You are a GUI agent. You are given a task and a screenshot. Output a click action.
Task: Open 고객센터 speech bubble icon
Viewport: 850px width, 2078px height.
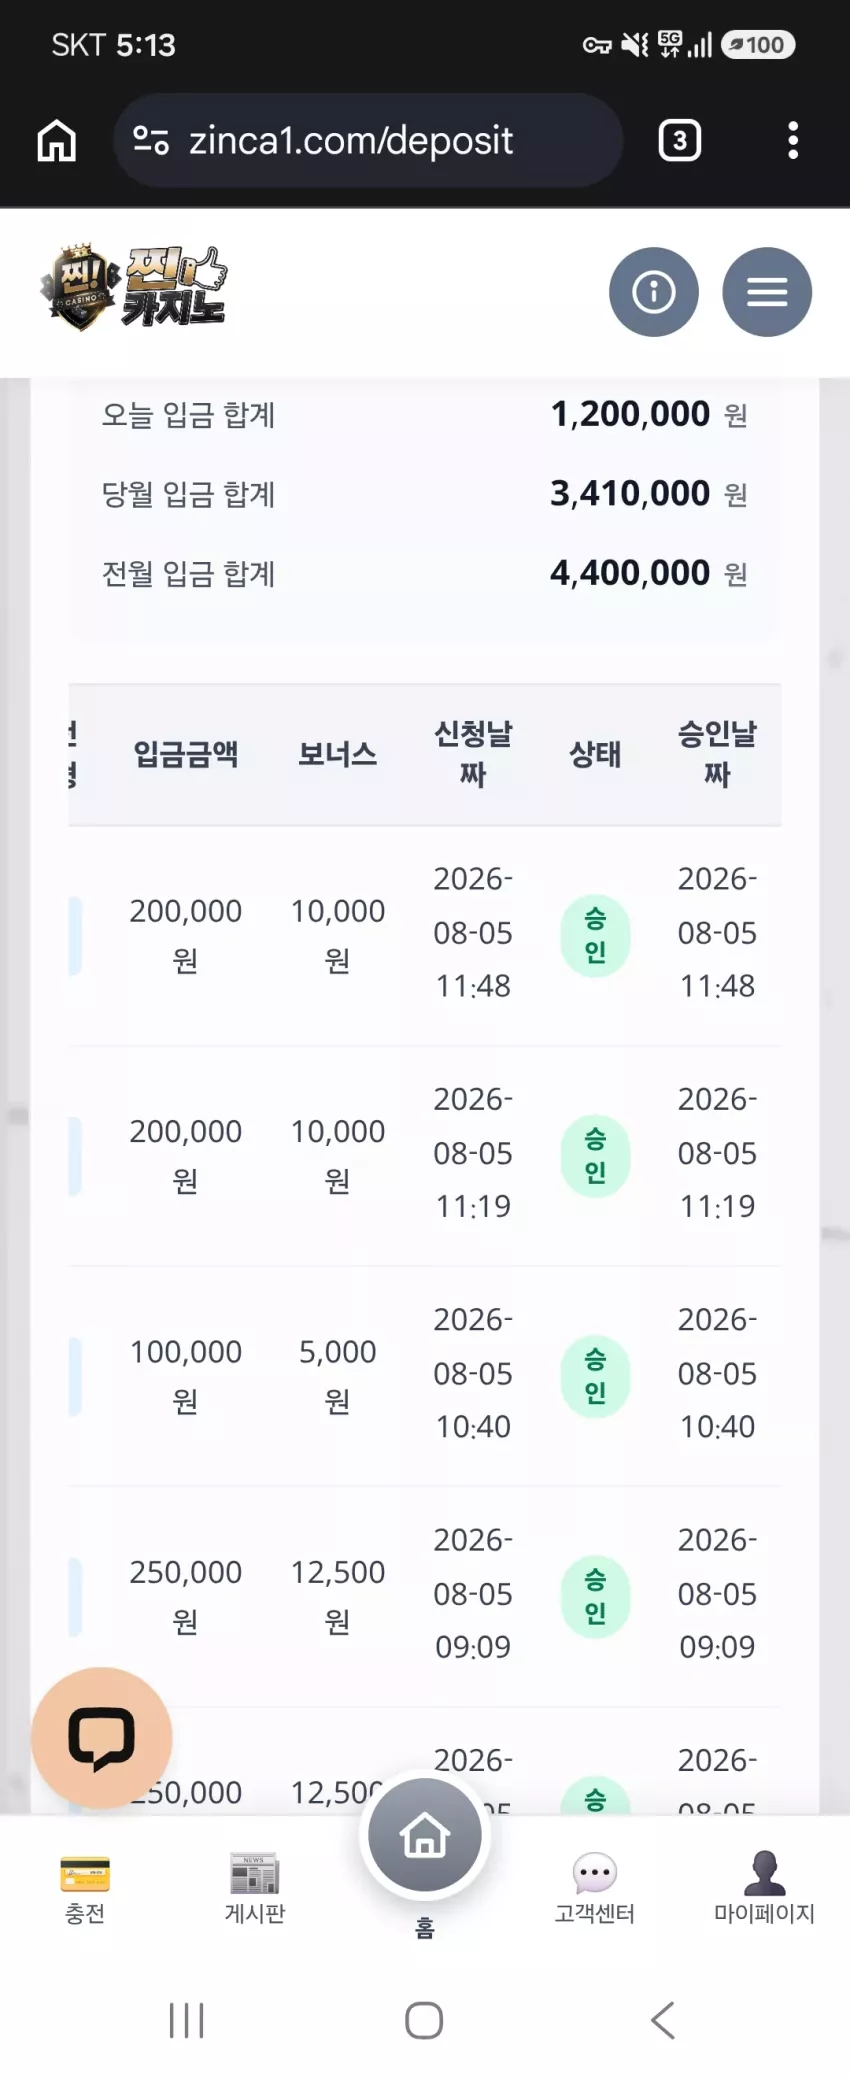[x=595, y=1873]
